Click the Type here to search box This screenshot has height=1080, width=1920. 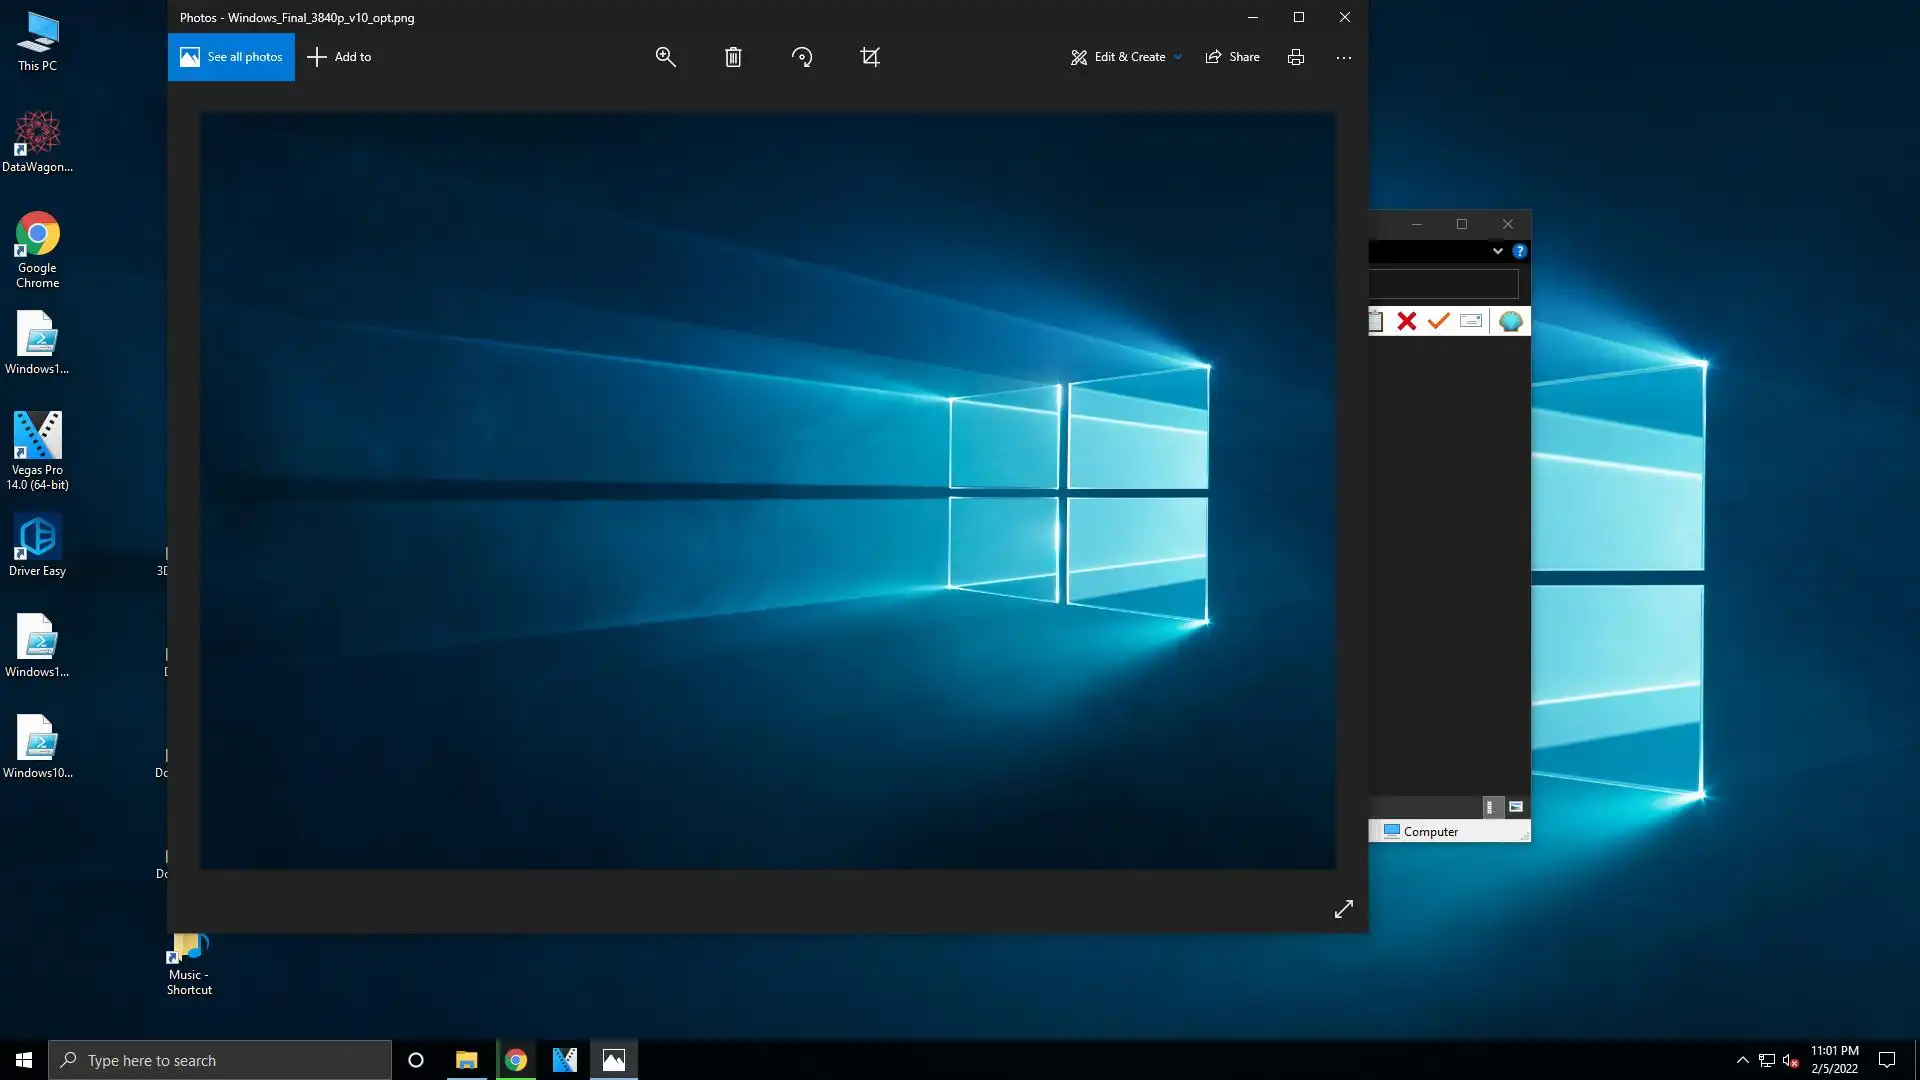pos(220,1060)
